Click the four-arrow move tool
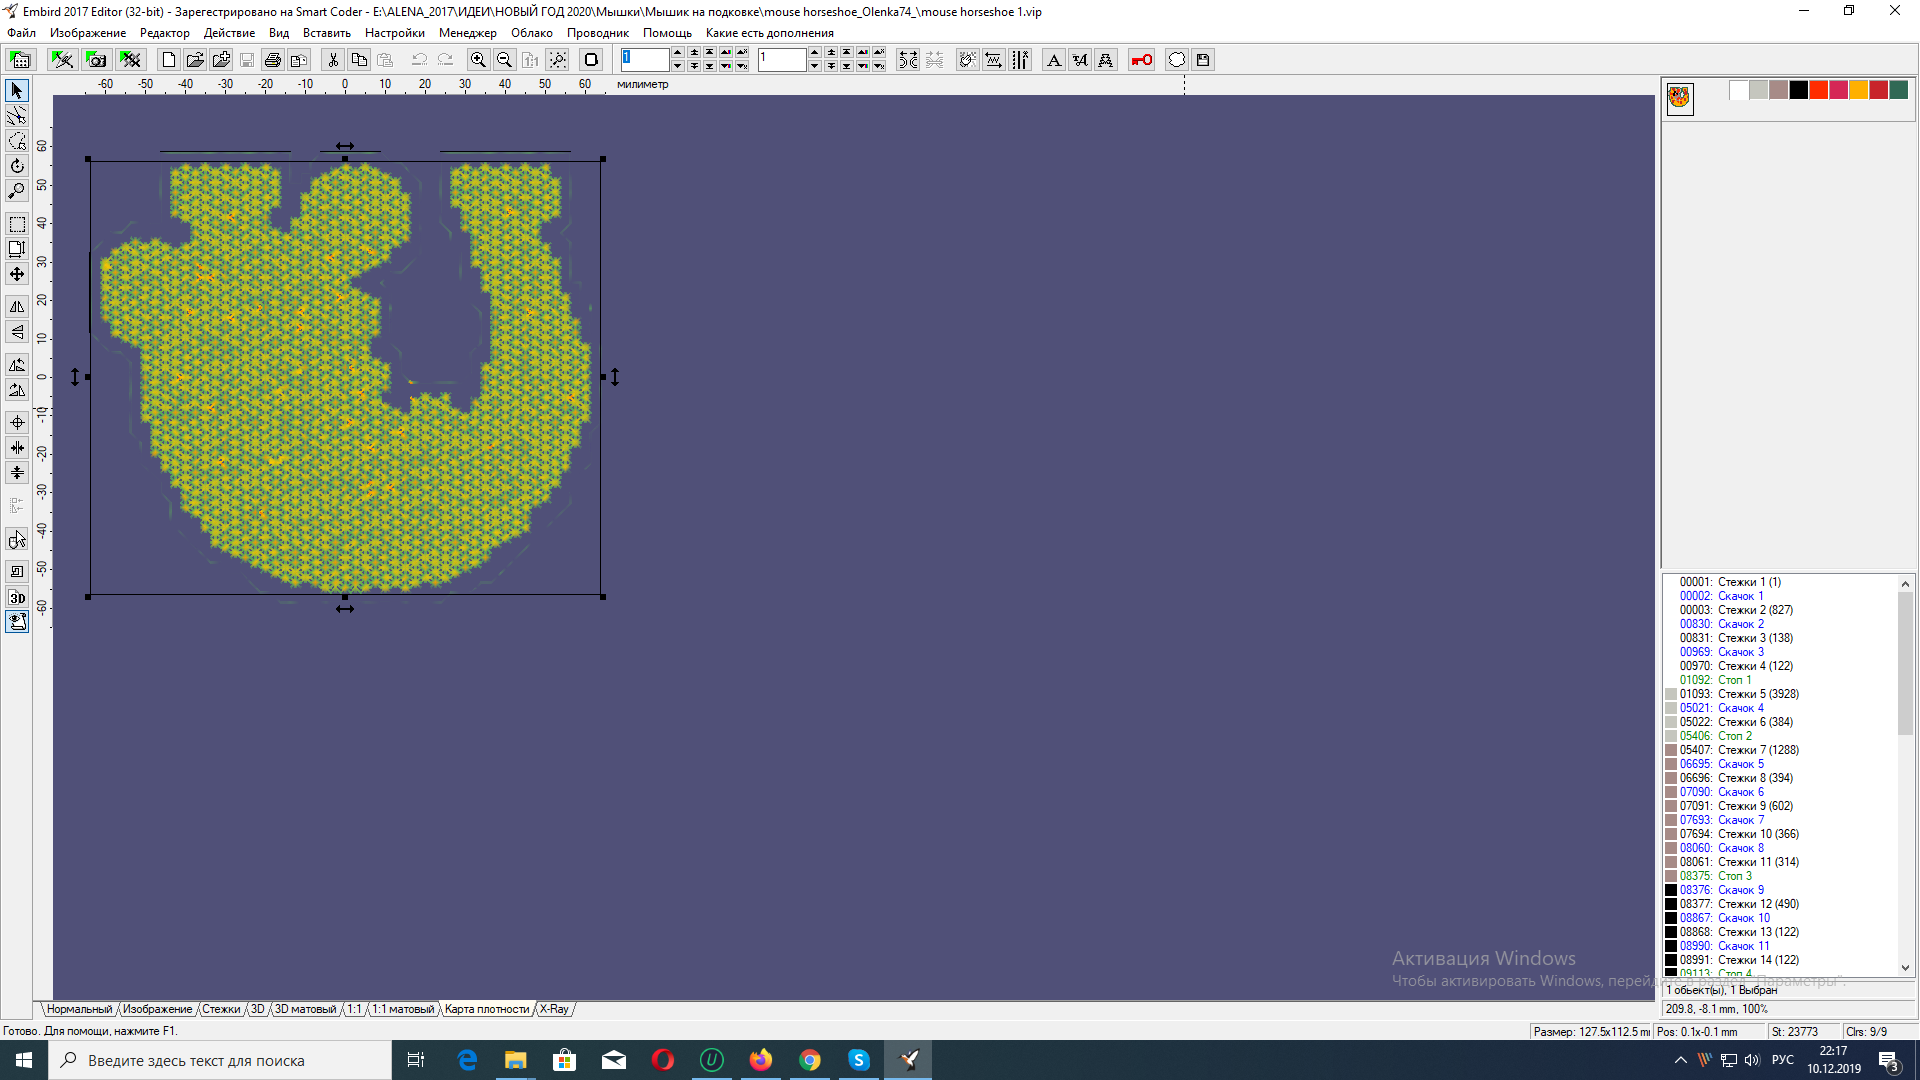 click(x=17, y=274)
